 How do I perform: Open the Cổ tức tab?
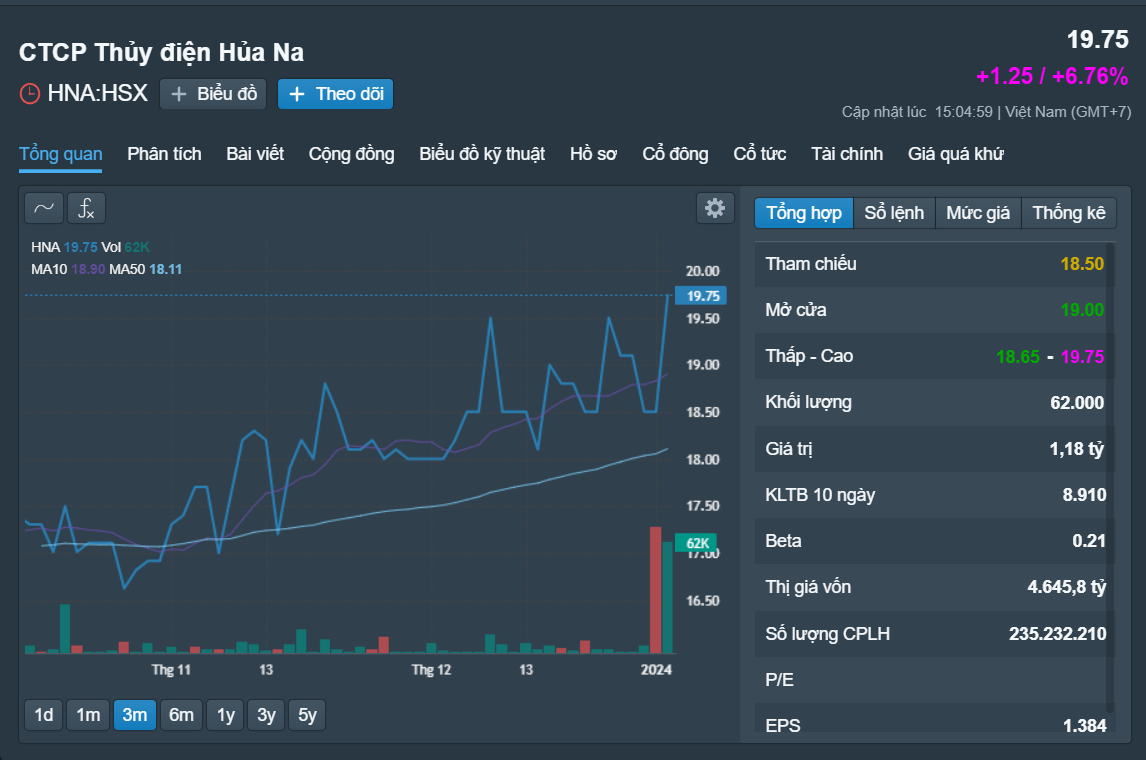click(x=760, y=154)
